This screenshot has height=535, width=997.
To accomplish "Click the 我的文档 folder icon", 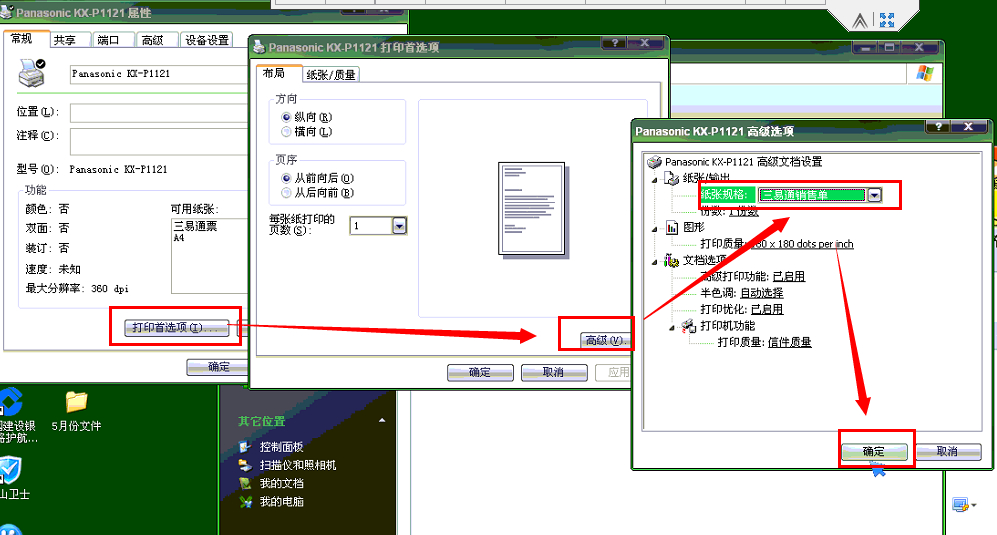I will click(x=245, y=483).
